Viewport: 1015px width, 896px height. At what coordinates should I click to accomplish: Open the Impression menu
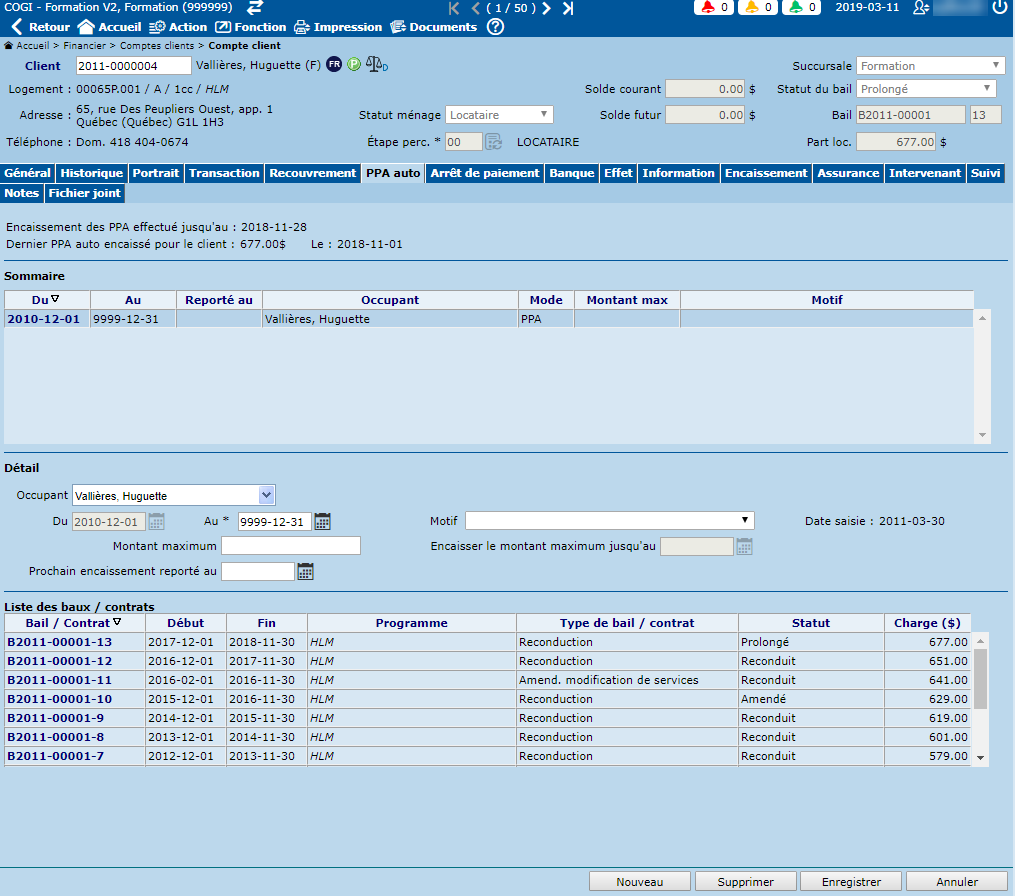pyautogui.click(x=338, y=27)
